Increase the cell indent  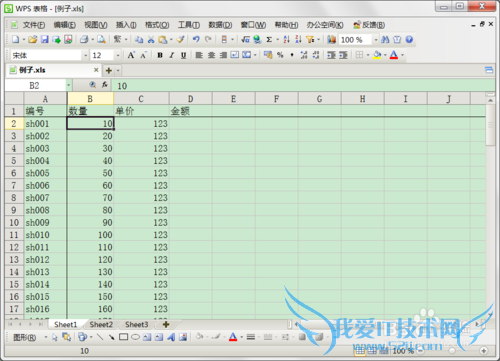[x=343, y=55]
